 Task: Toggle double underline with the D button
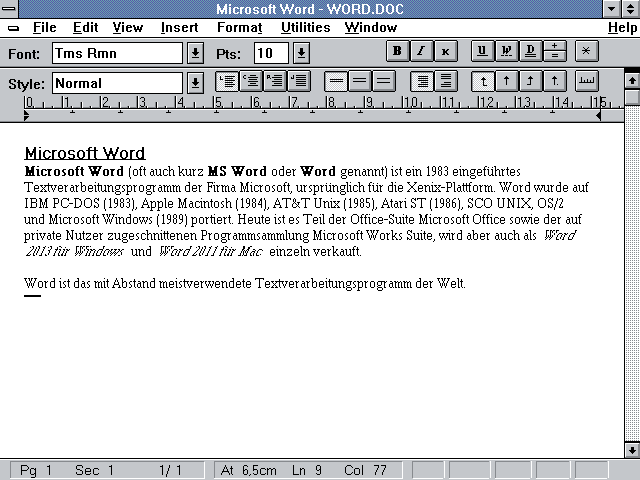(x=531, y=51)
